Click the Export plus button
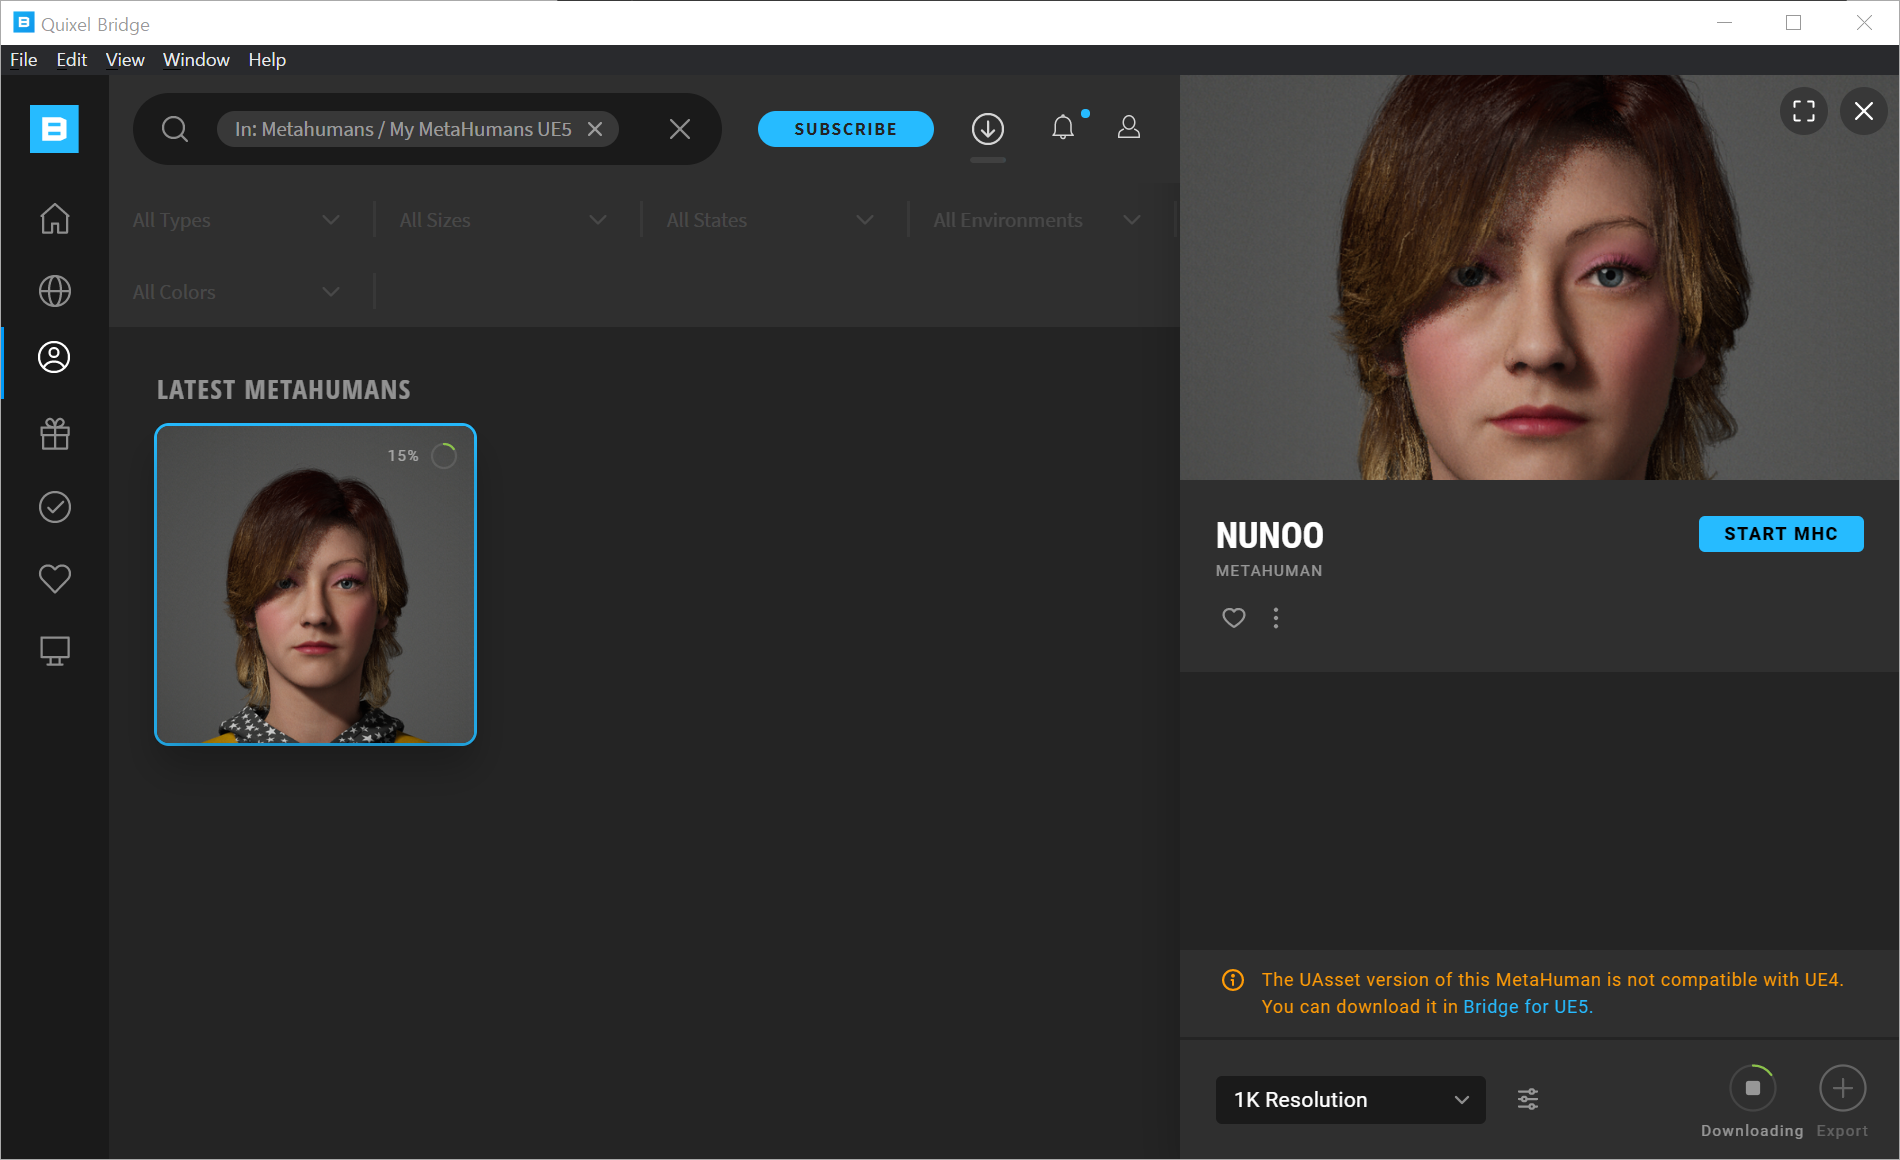This screenshot has width=1900, height=1160. [x=1843, y=1088]
